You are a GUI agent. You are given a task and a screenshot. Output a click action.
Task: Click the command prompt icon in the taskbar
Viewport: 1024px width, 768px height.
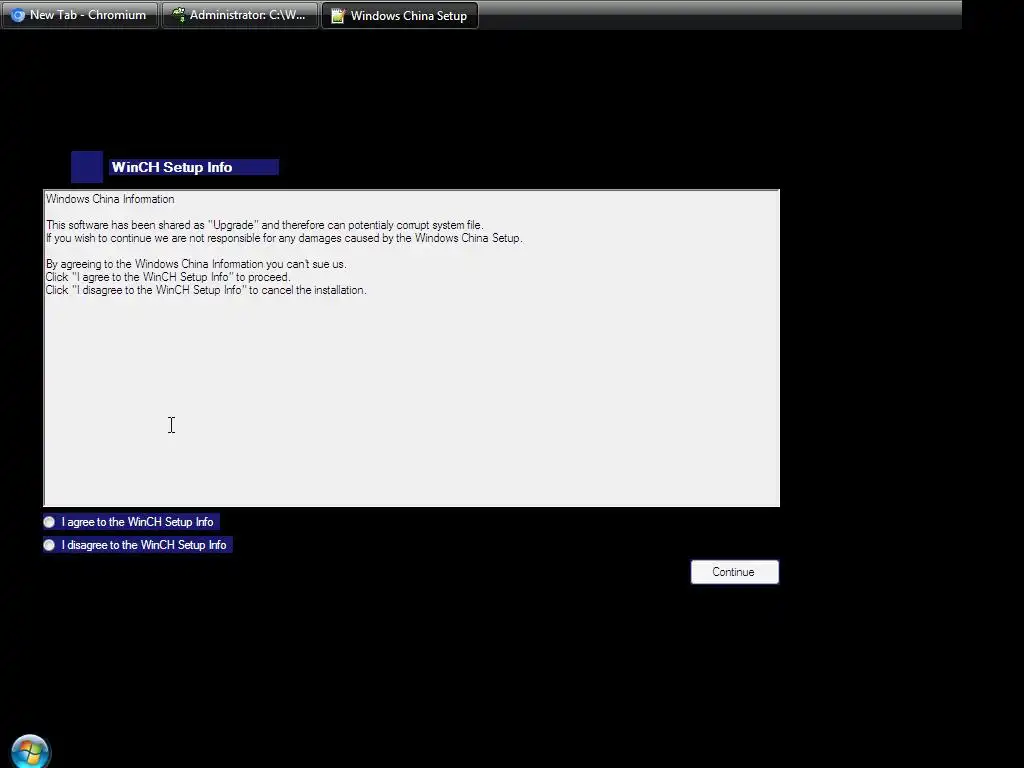tap(178, 15)
